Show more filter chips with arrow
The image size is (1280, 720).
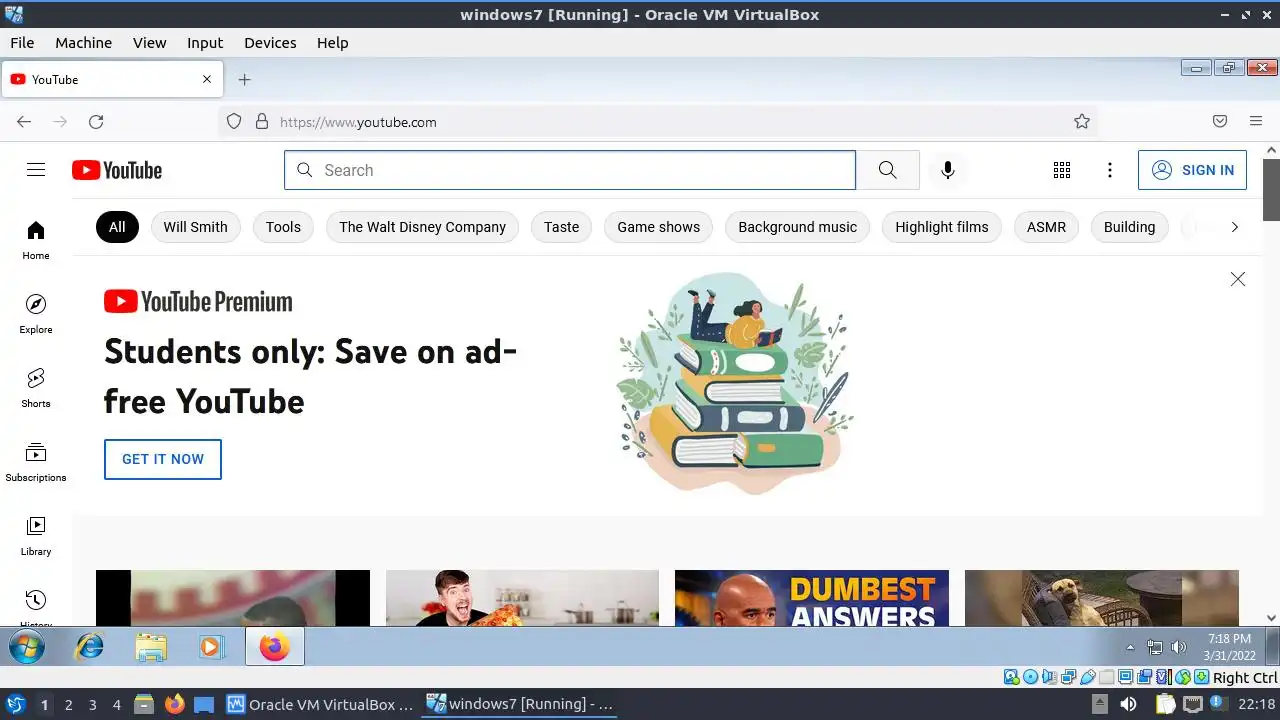click(1234, 227)
